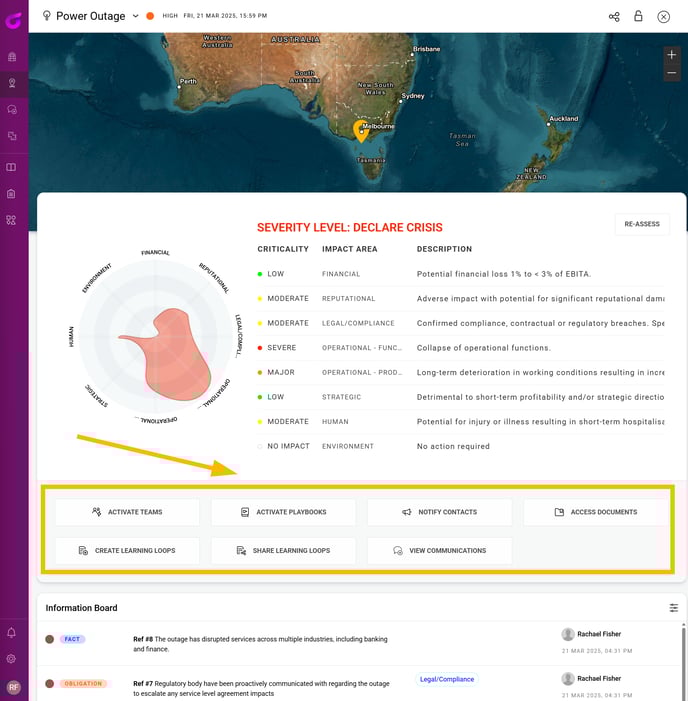Click the yellow Melbourne map pin

[360, 131]
